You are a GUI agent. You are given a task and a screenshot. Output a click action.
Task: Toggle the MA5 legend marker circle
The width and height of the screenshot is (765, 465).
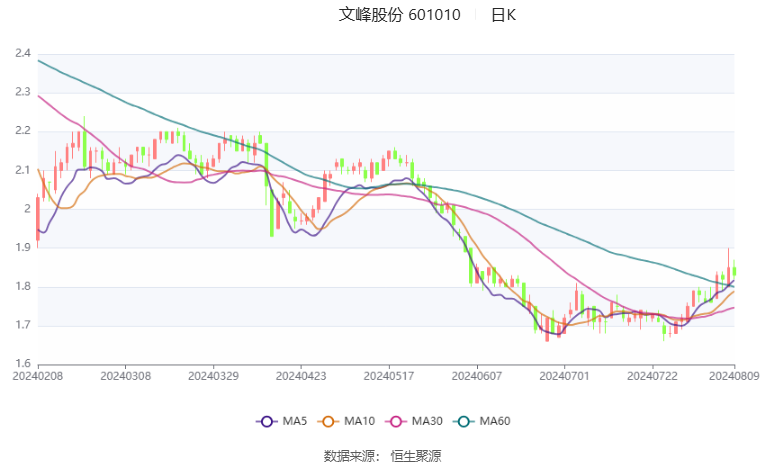(x=266, y=421)
